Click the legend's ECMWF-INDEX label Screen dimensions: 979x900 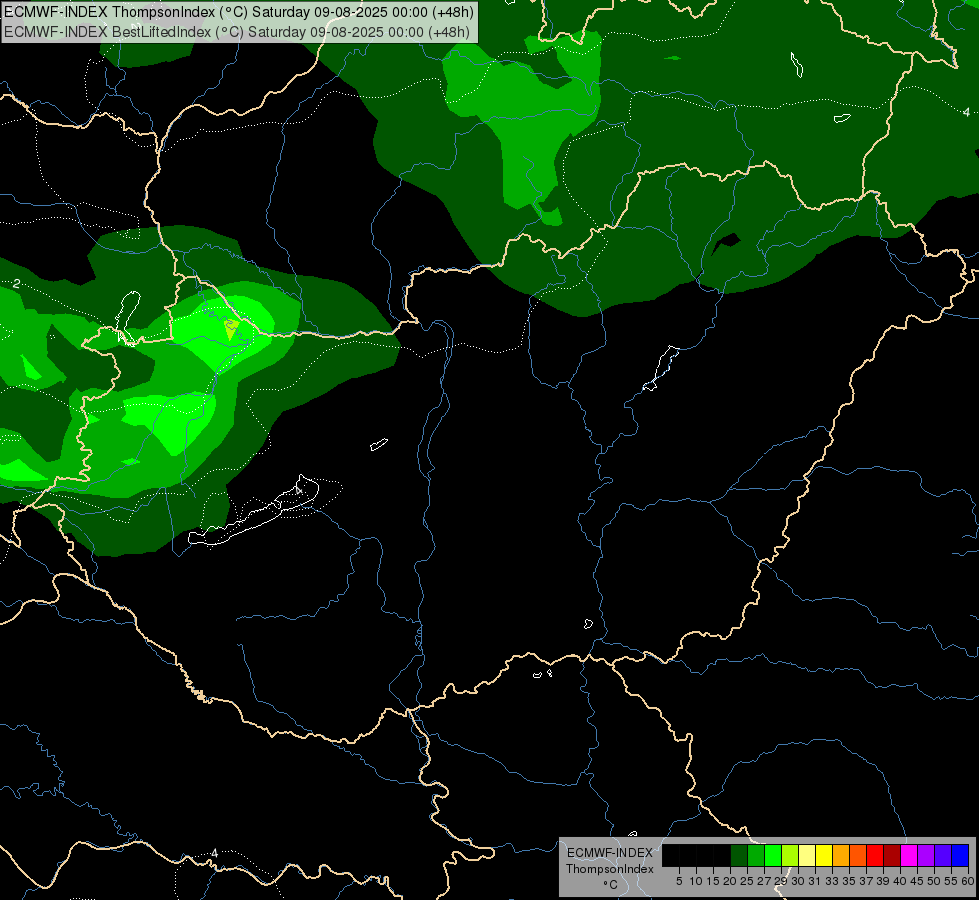coord(610,853)
